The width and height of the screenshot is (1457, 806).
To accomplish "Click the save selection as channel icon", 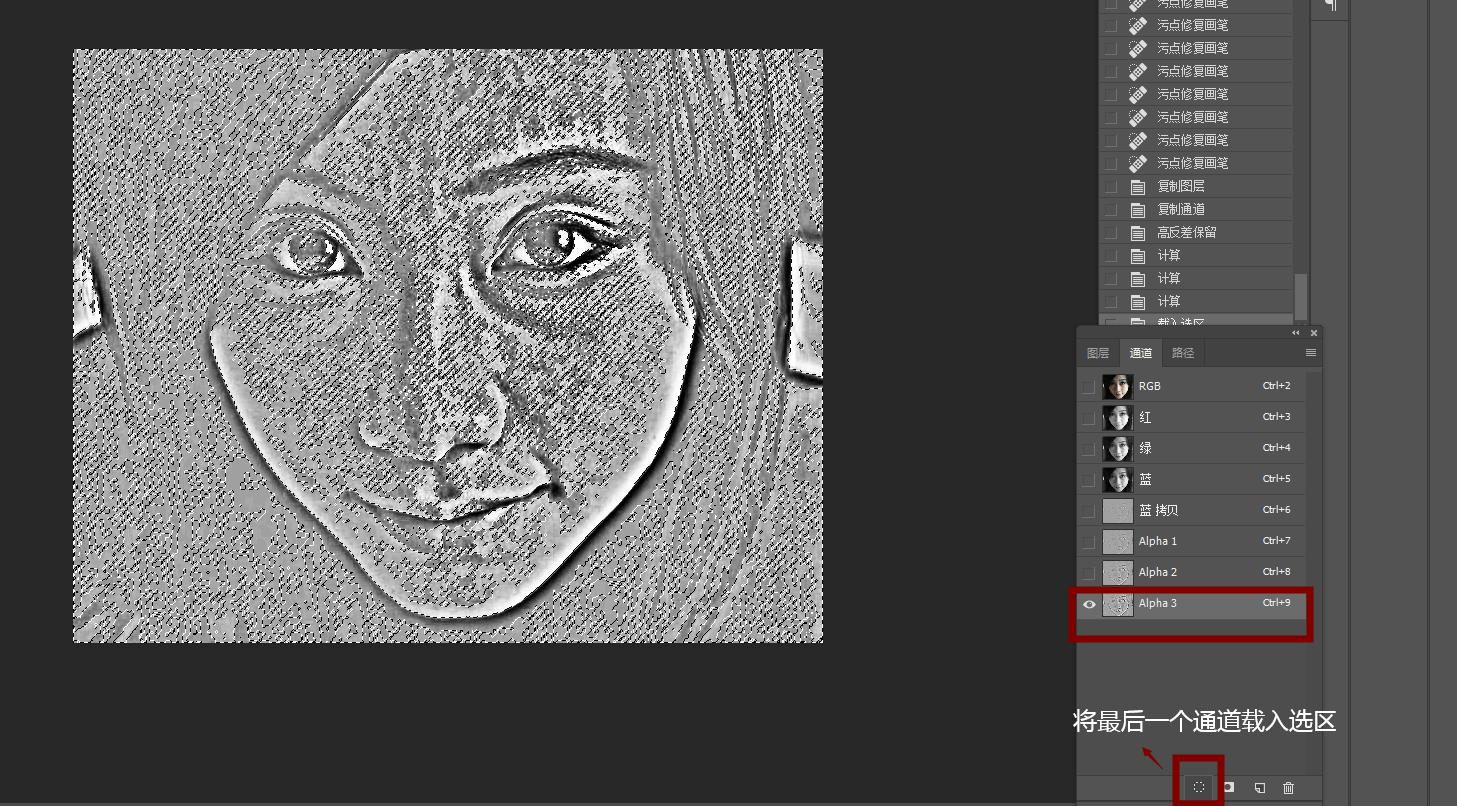I will pos(1229,788).
